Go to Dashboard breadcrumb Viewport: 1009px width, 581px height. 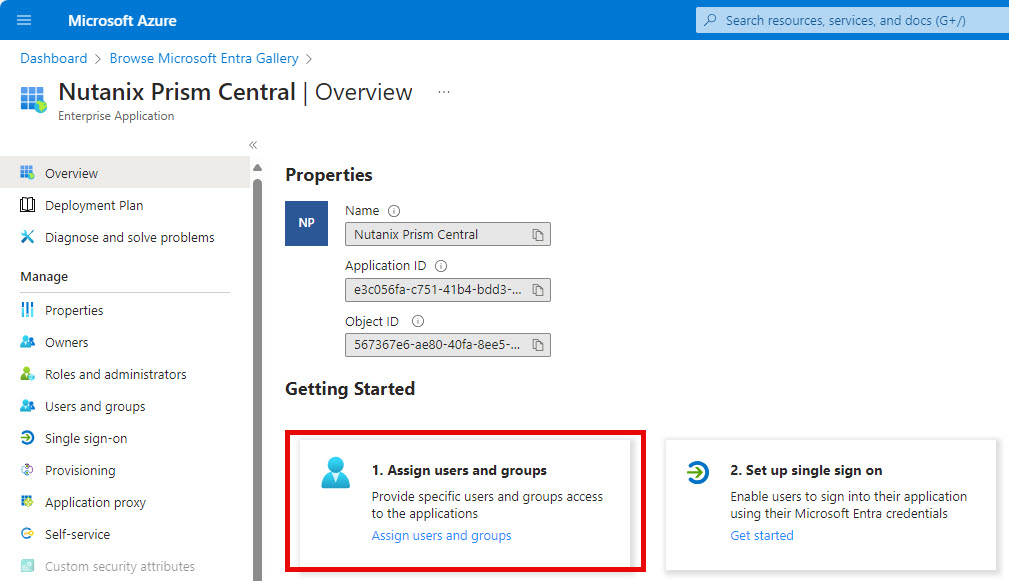(x=53, y=58)
